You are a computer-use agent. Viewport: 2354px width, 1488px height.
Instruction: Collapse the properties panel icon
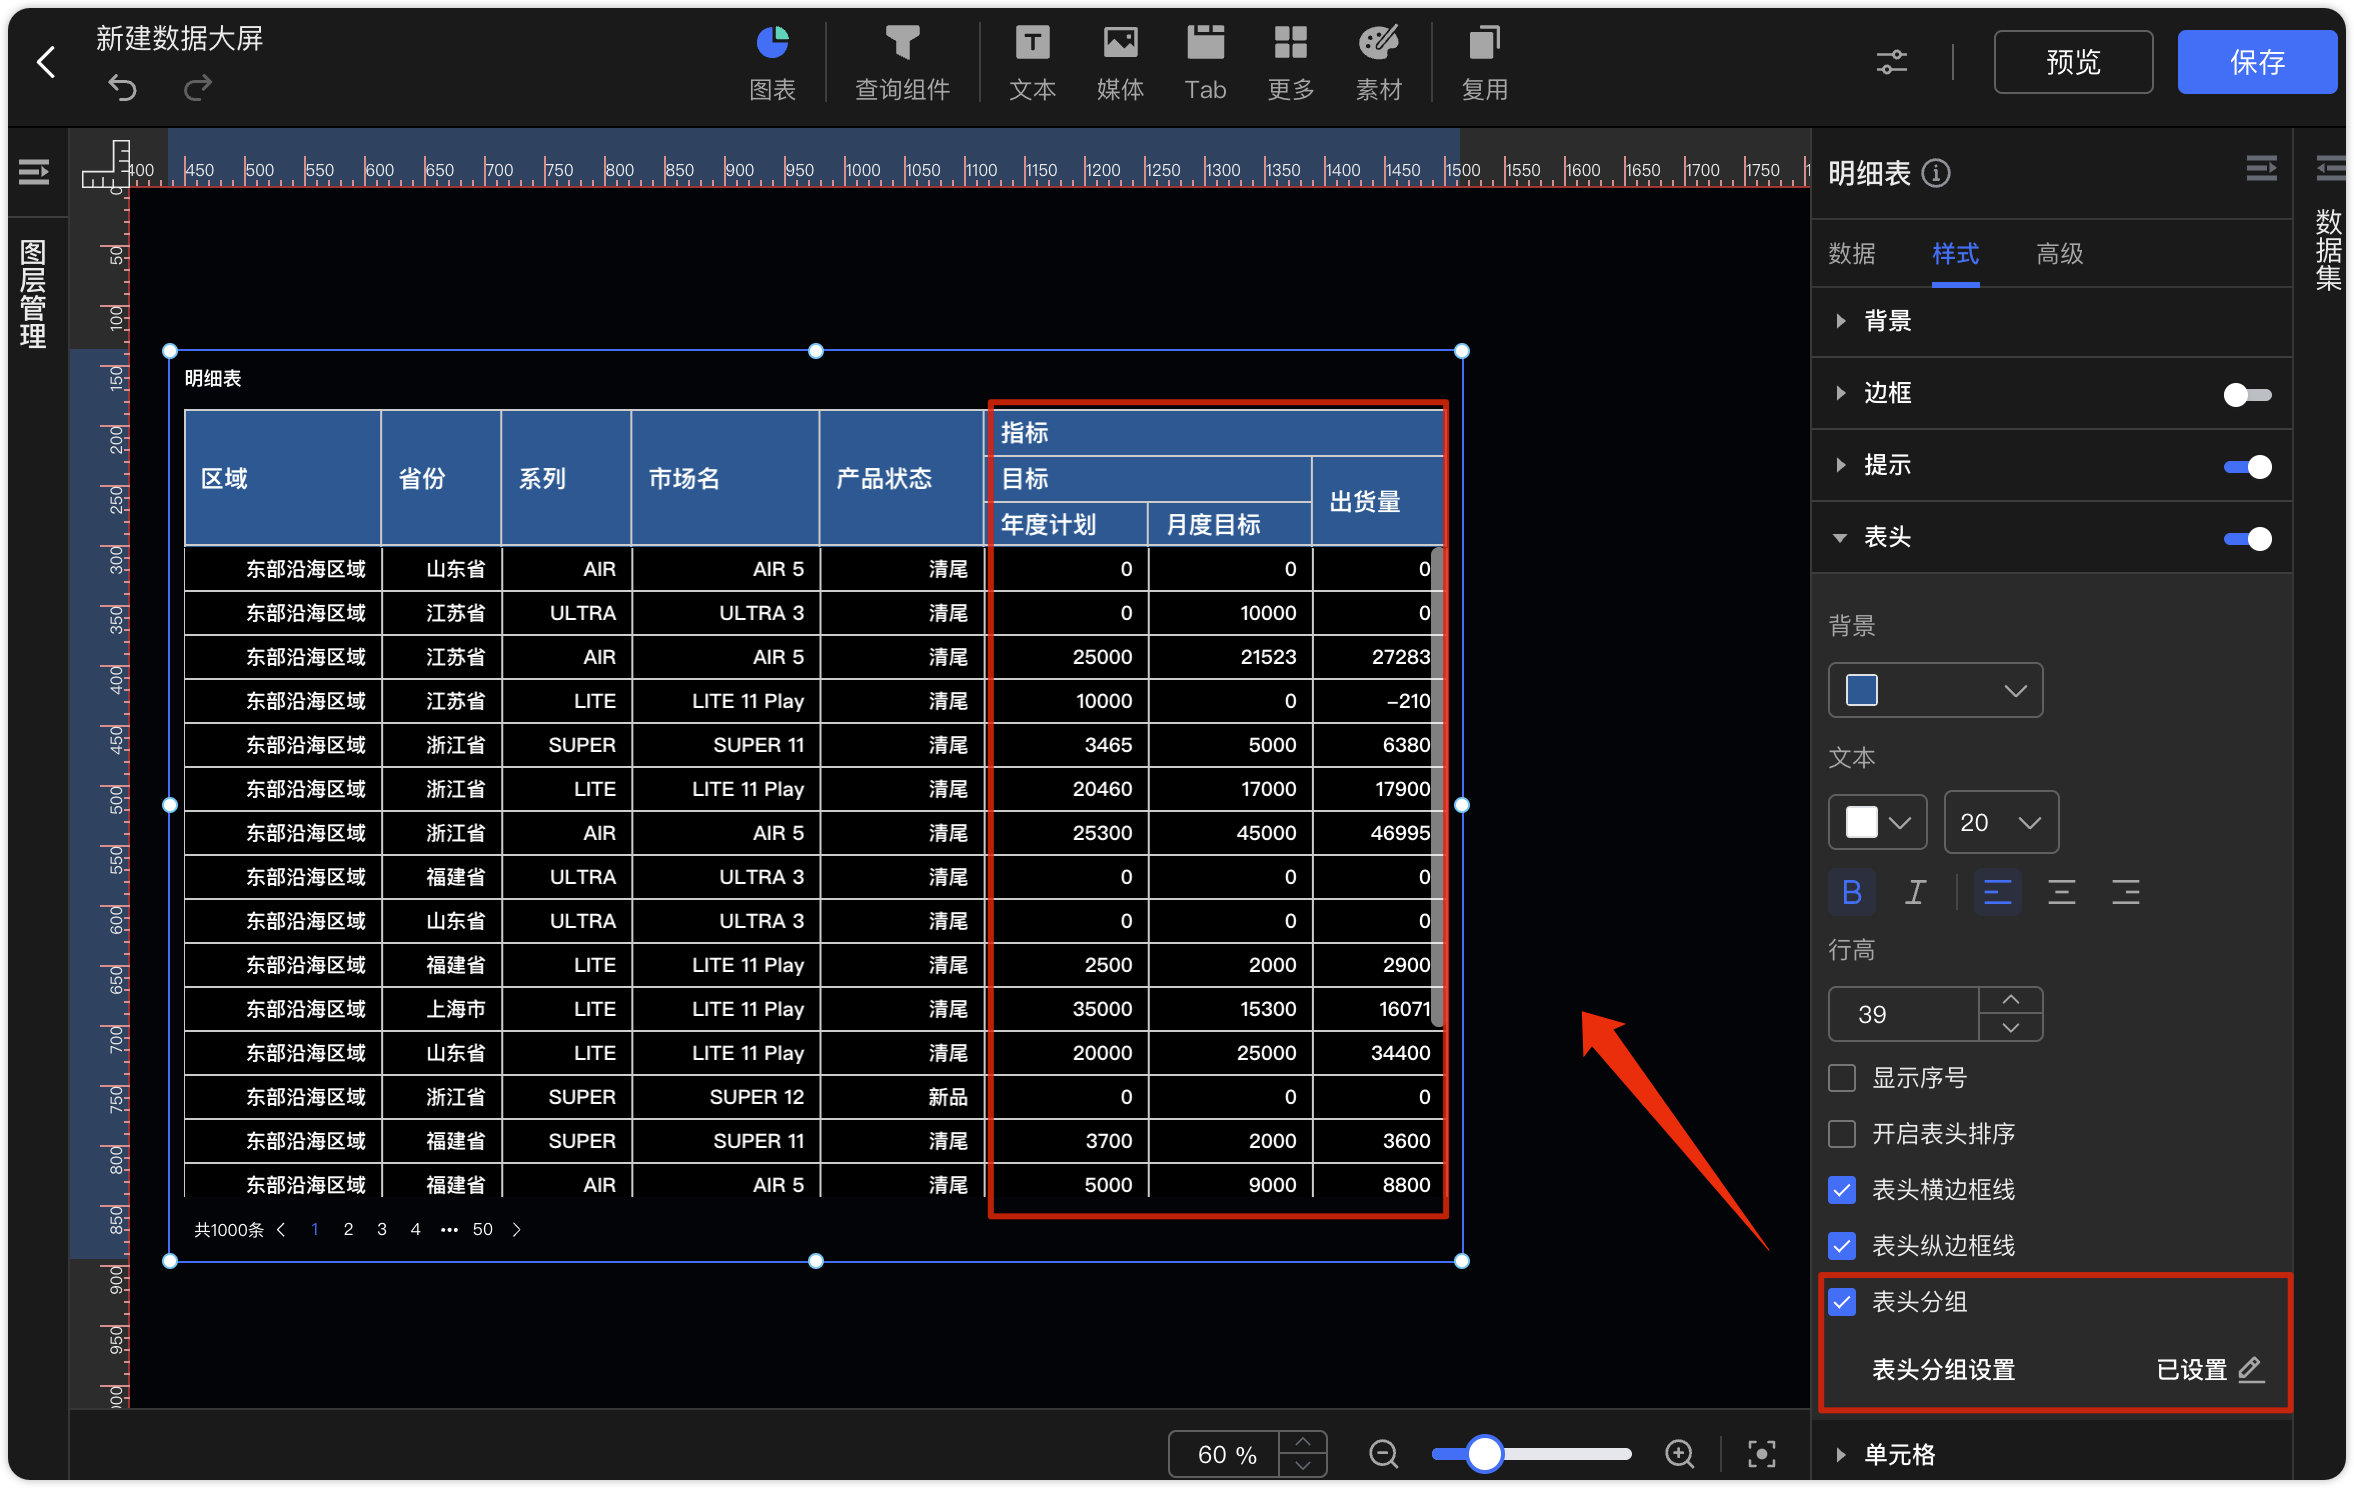2261,169
